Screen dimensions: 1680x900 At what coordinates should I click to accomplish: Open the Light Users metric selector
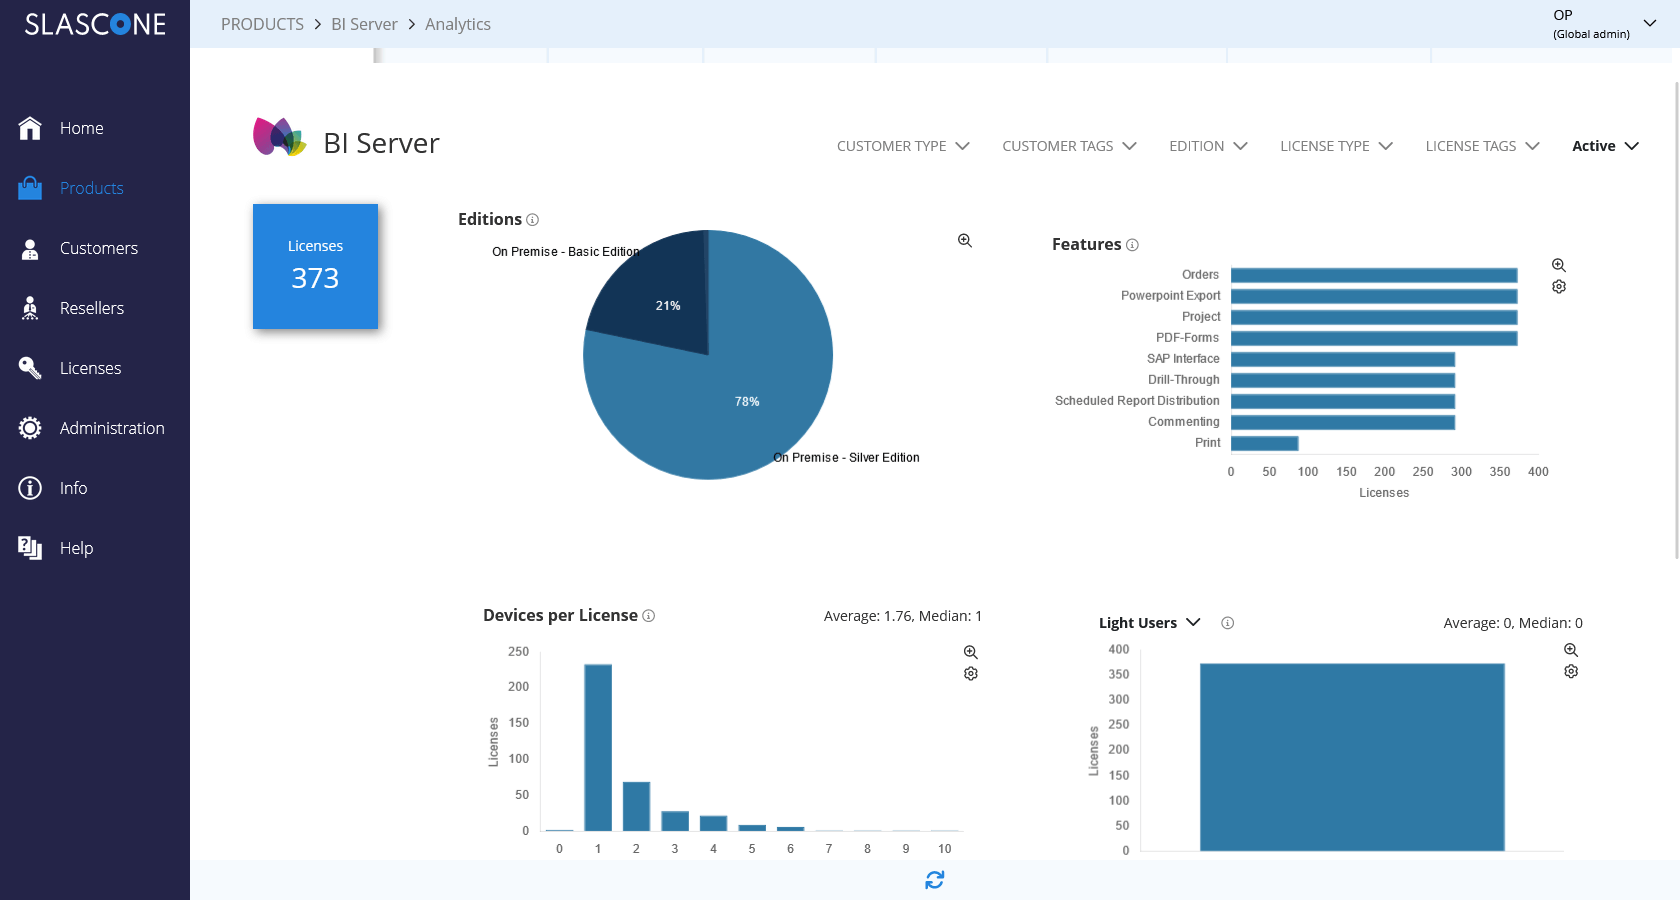point(1149,623)
